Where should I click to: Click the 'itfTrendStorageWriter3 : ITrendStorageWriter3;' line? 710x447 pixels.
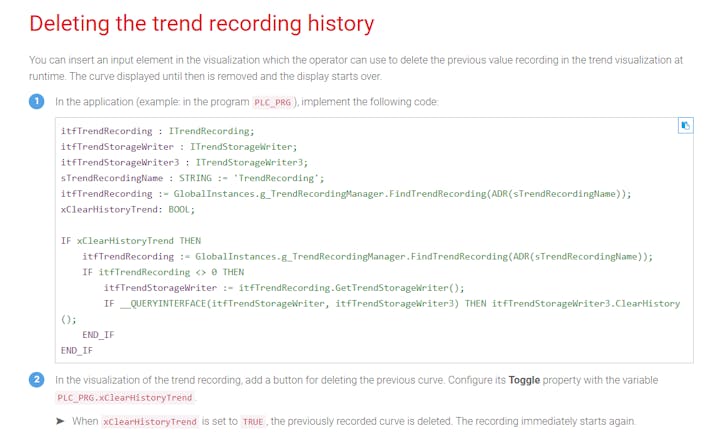coord(184,162)
